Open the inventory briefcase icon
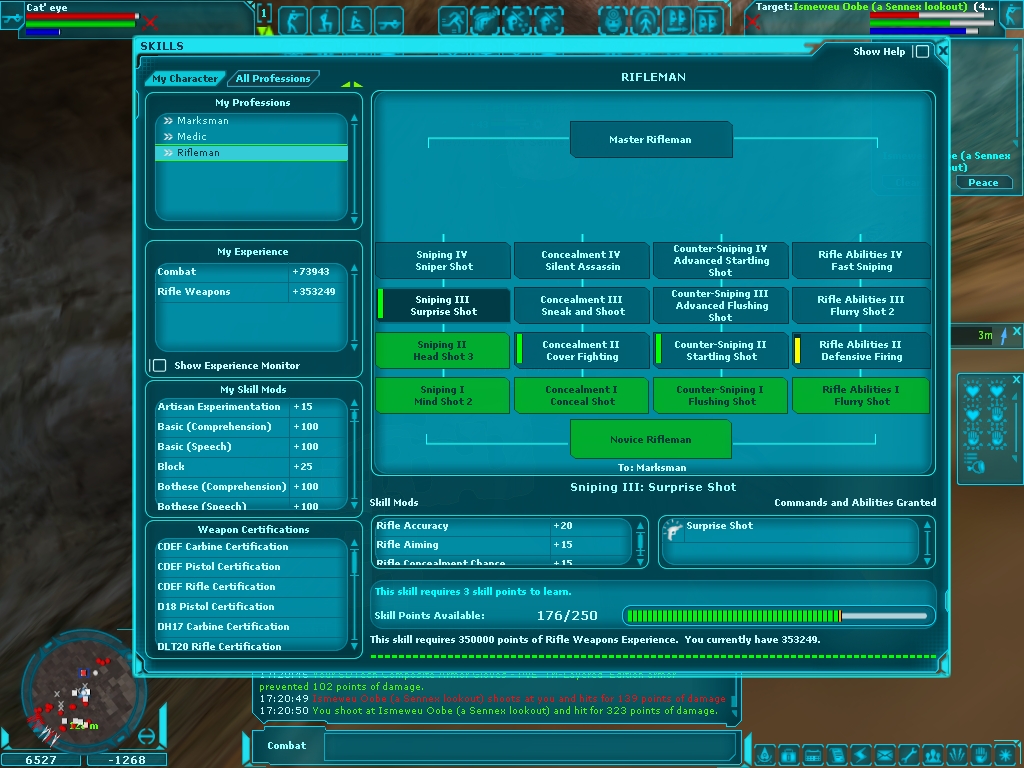This screenshot has height=768, width=1024. 787,755
